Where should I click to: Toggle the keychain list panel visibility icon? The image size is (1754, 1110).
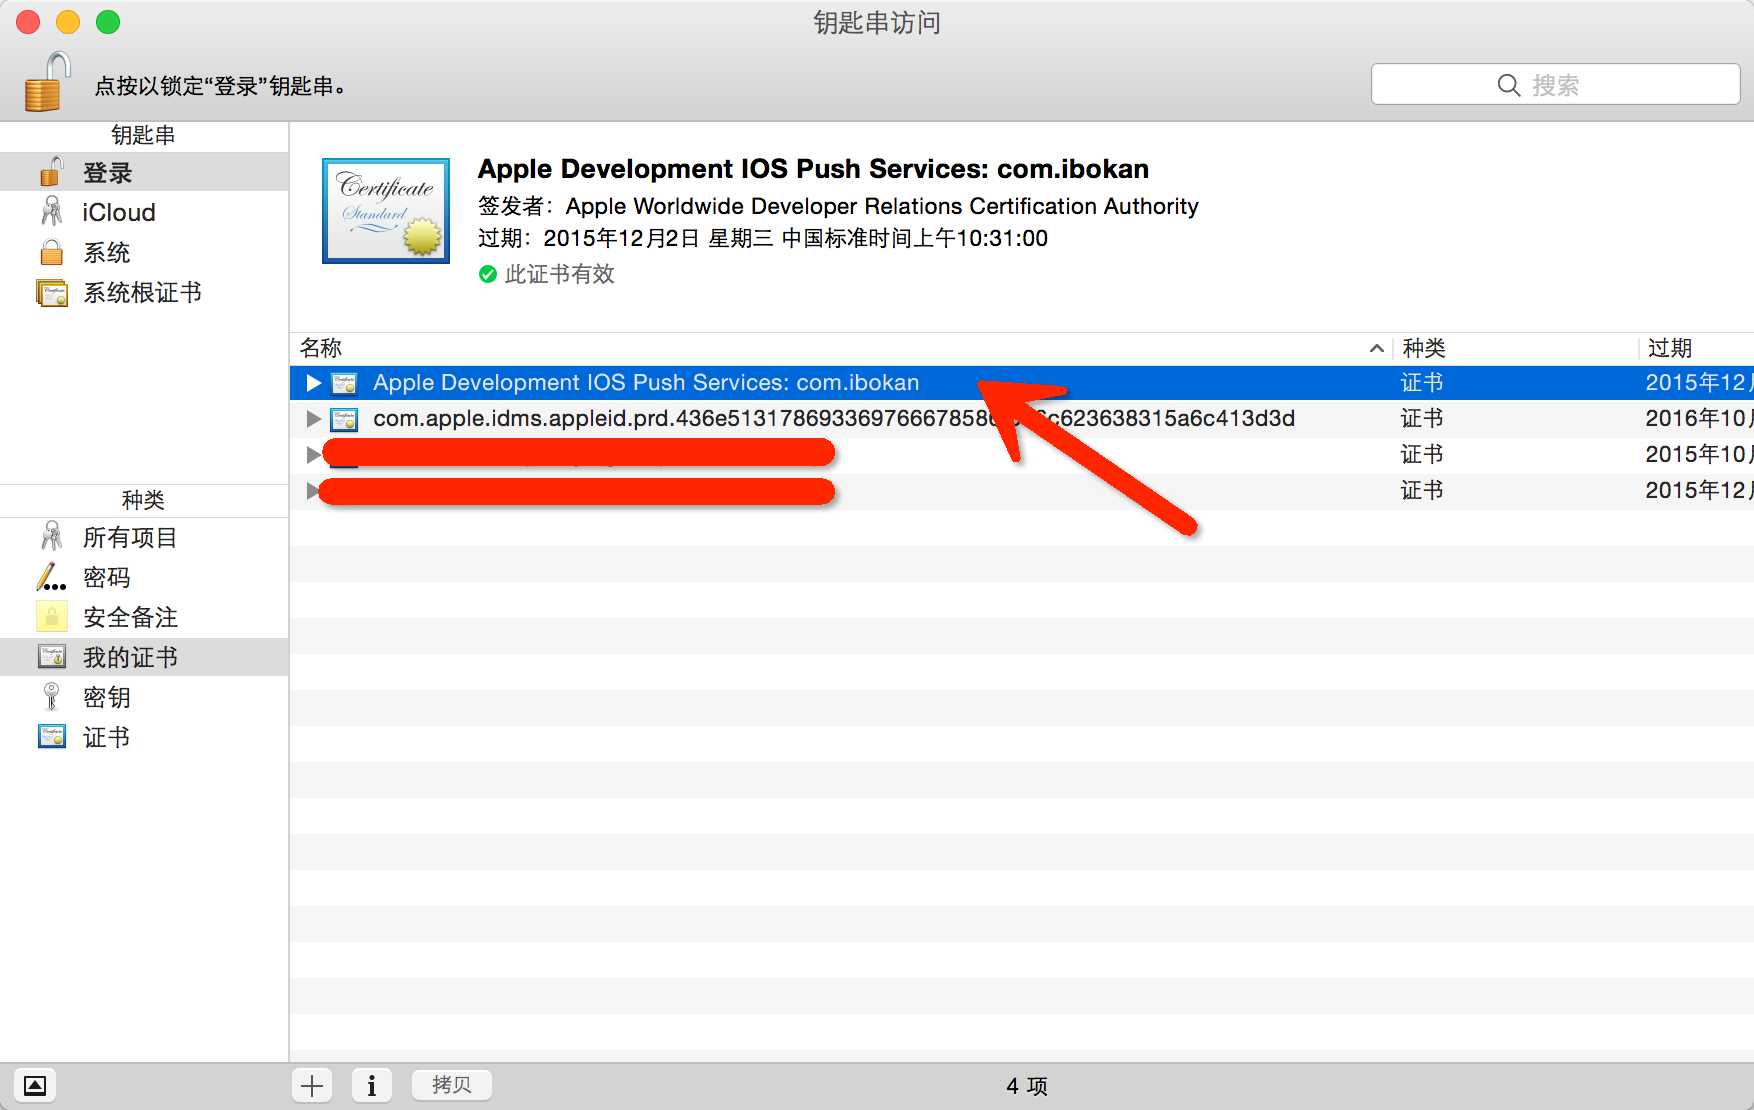pos(35,1085)
